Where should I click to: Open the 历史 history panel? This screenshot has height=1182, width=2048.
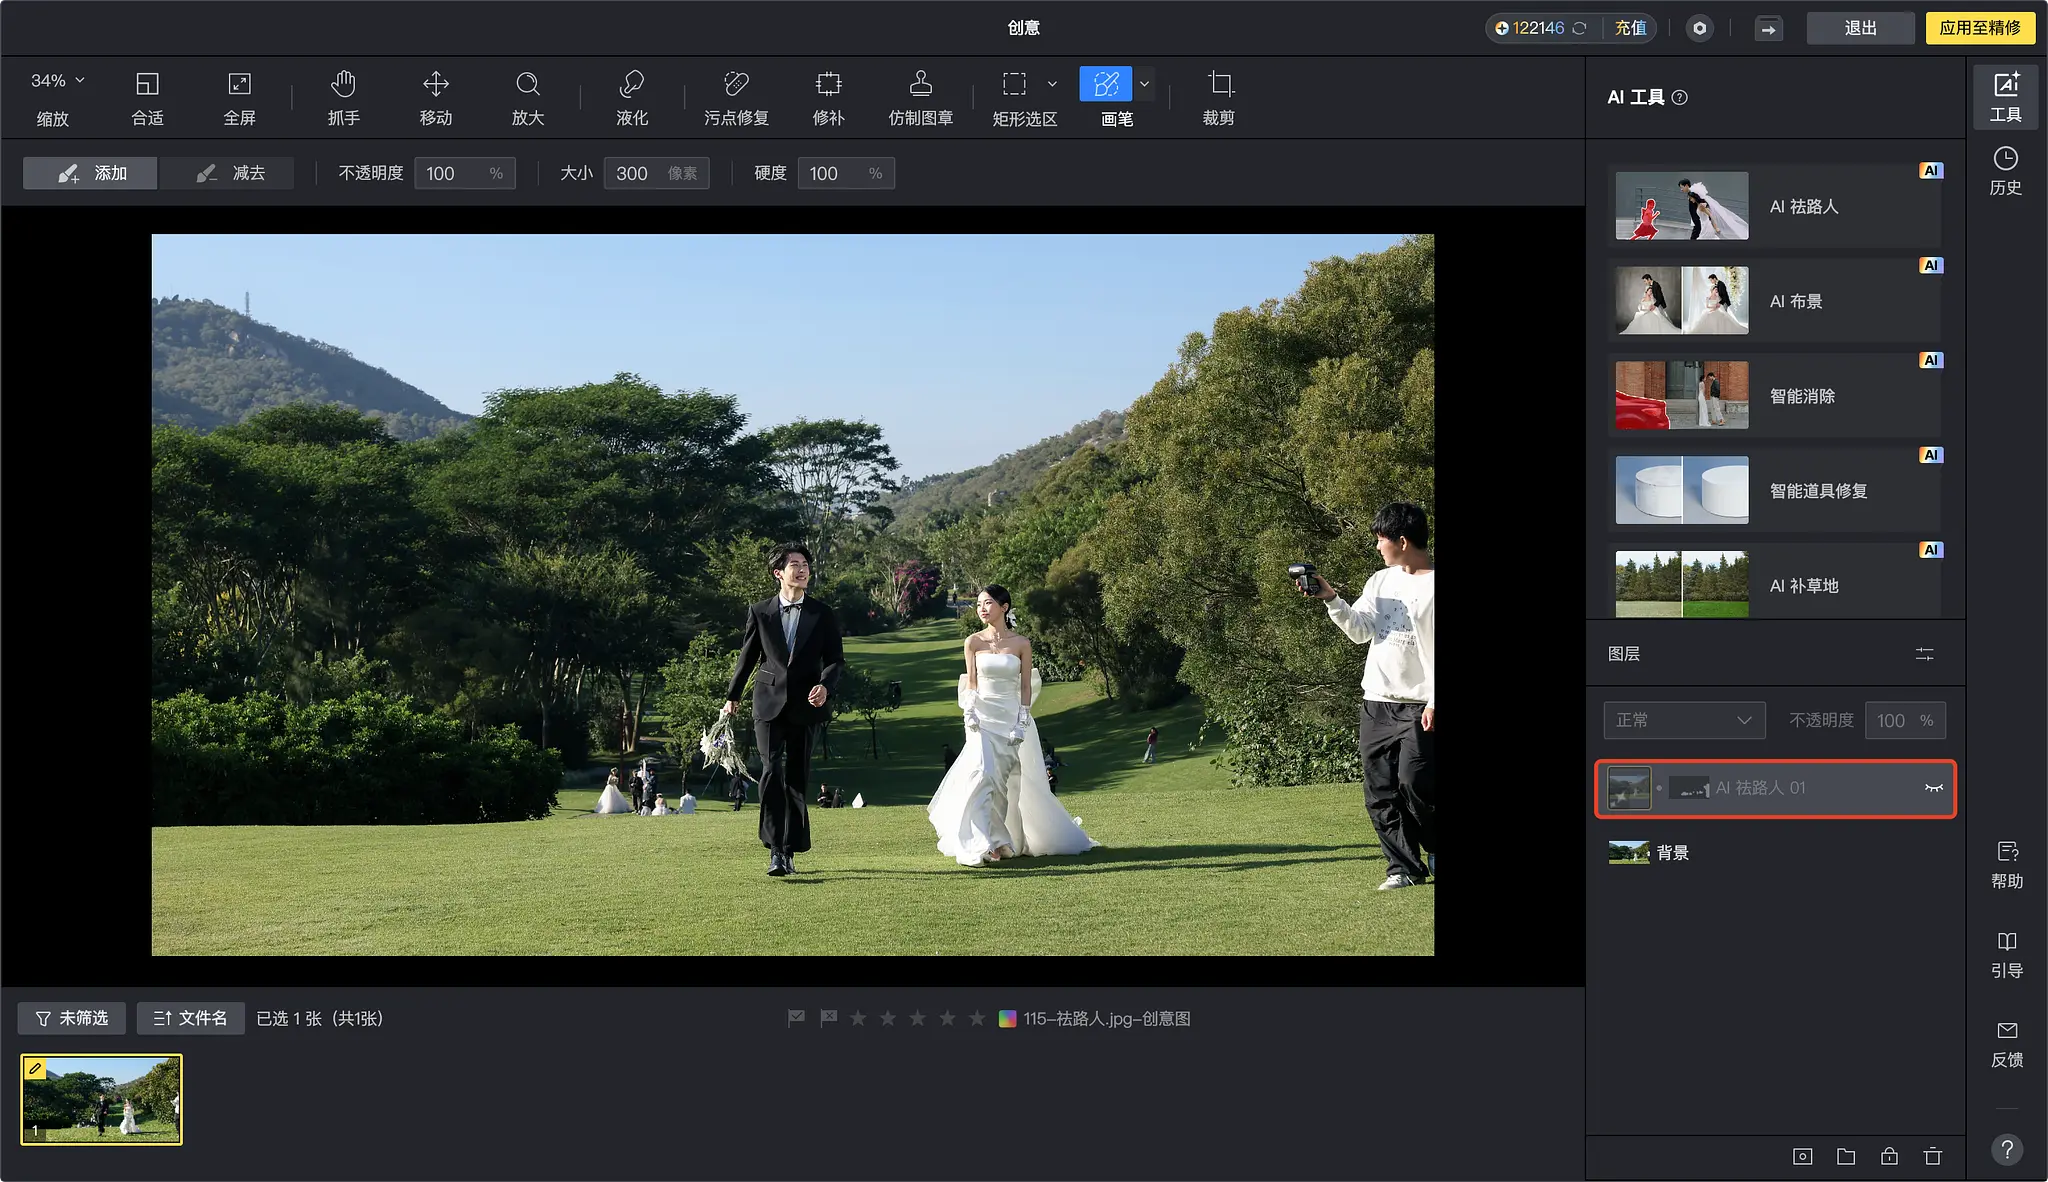click(x=2005, y=171)
